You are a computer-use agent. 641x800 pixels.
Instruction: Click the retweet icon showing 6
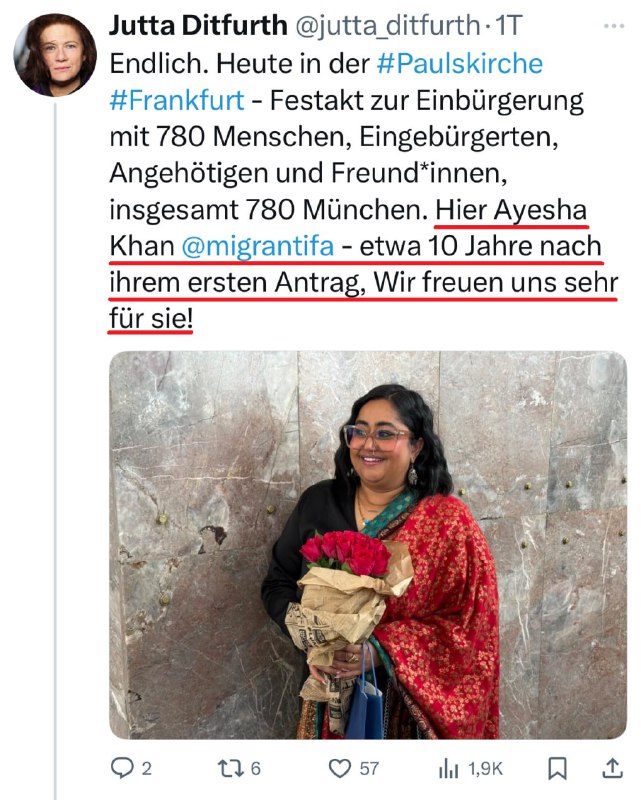pyautogui.click(x=230, y=768)
